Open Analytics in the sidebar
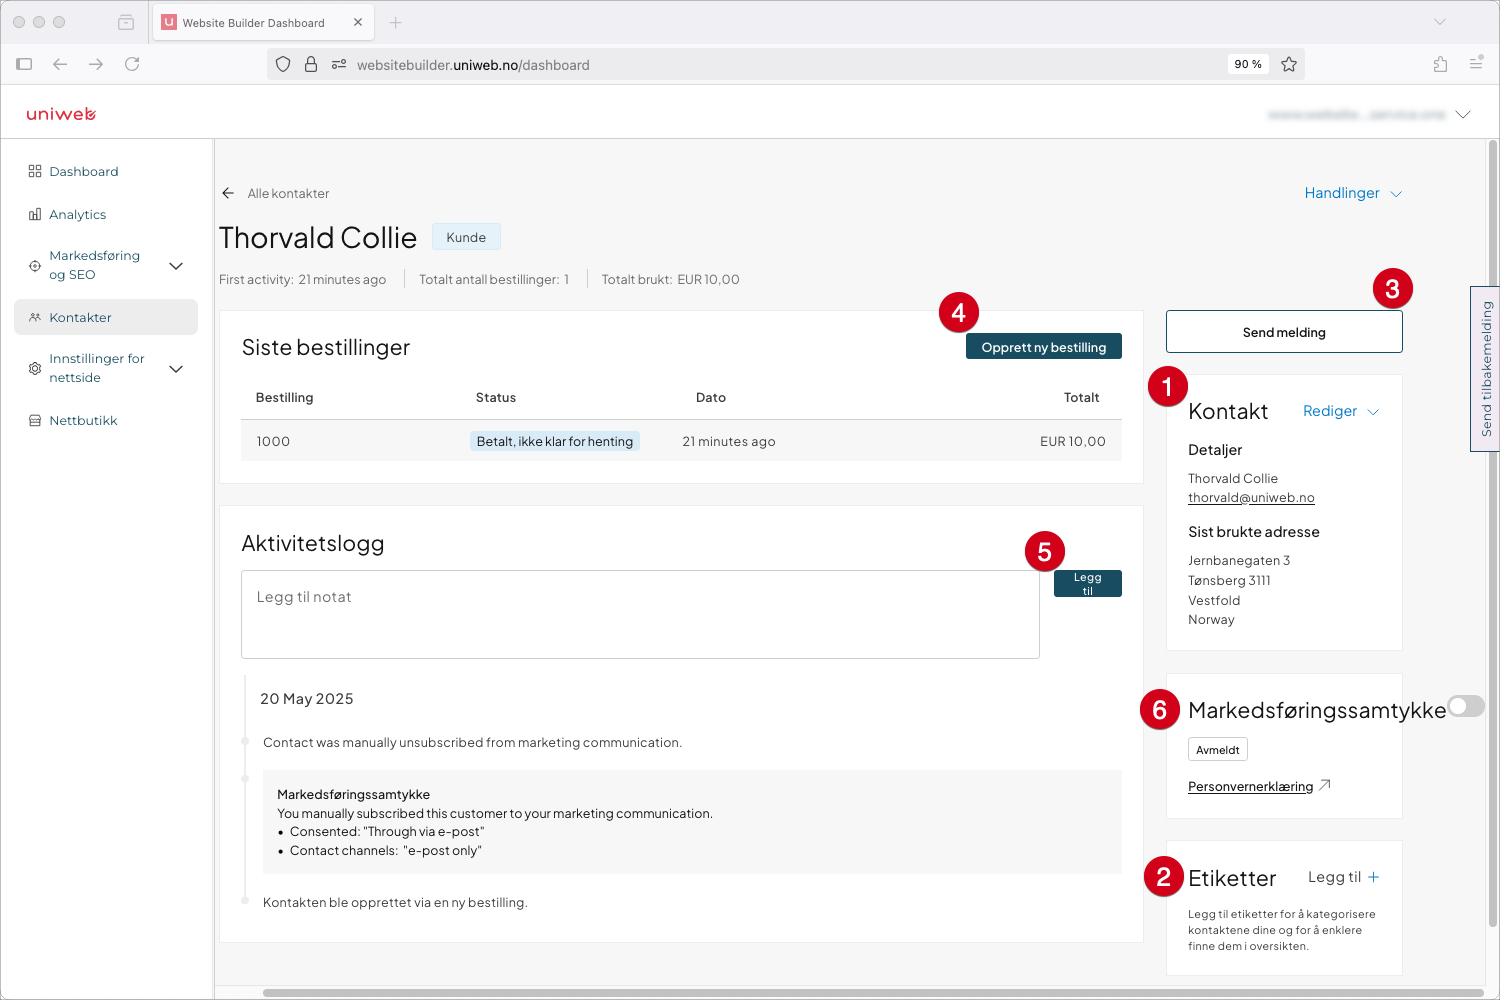The width and height of the screenshot is (1500, 1000). pyautogui.click(x=78, y=215)
